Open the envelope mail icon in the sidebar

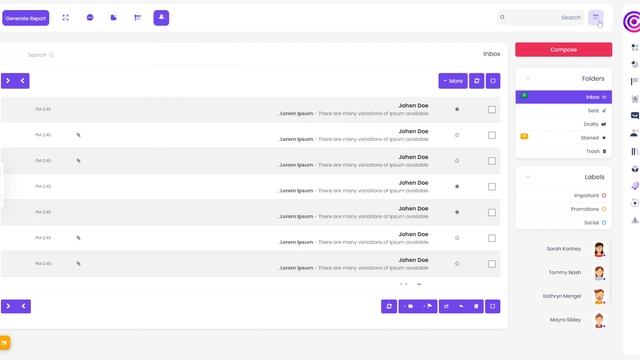coord(635,116)
